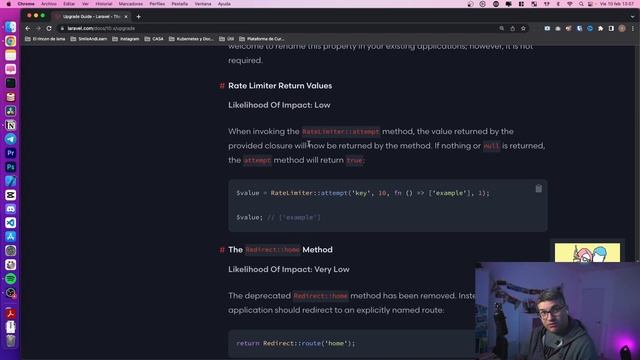Open a new browser tab
640x360 pixels.
point(138,17)
